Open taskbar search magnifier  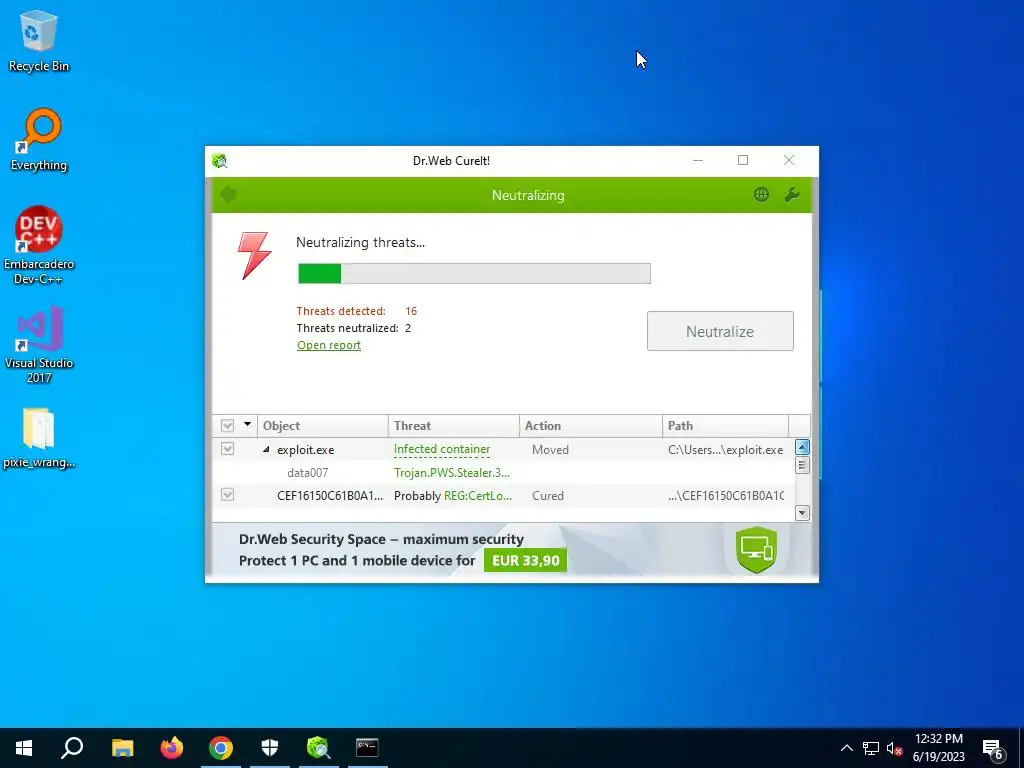(72, 748)
